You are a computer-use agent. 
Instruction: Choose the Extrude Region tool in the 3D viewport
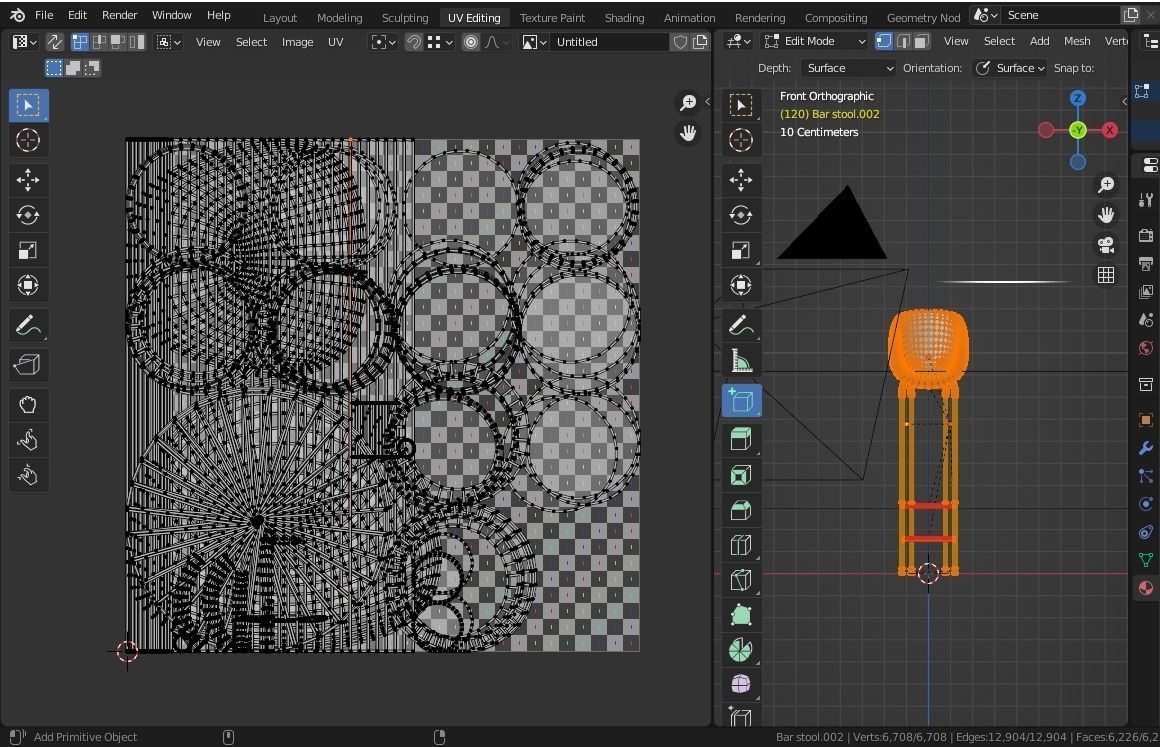741,439
